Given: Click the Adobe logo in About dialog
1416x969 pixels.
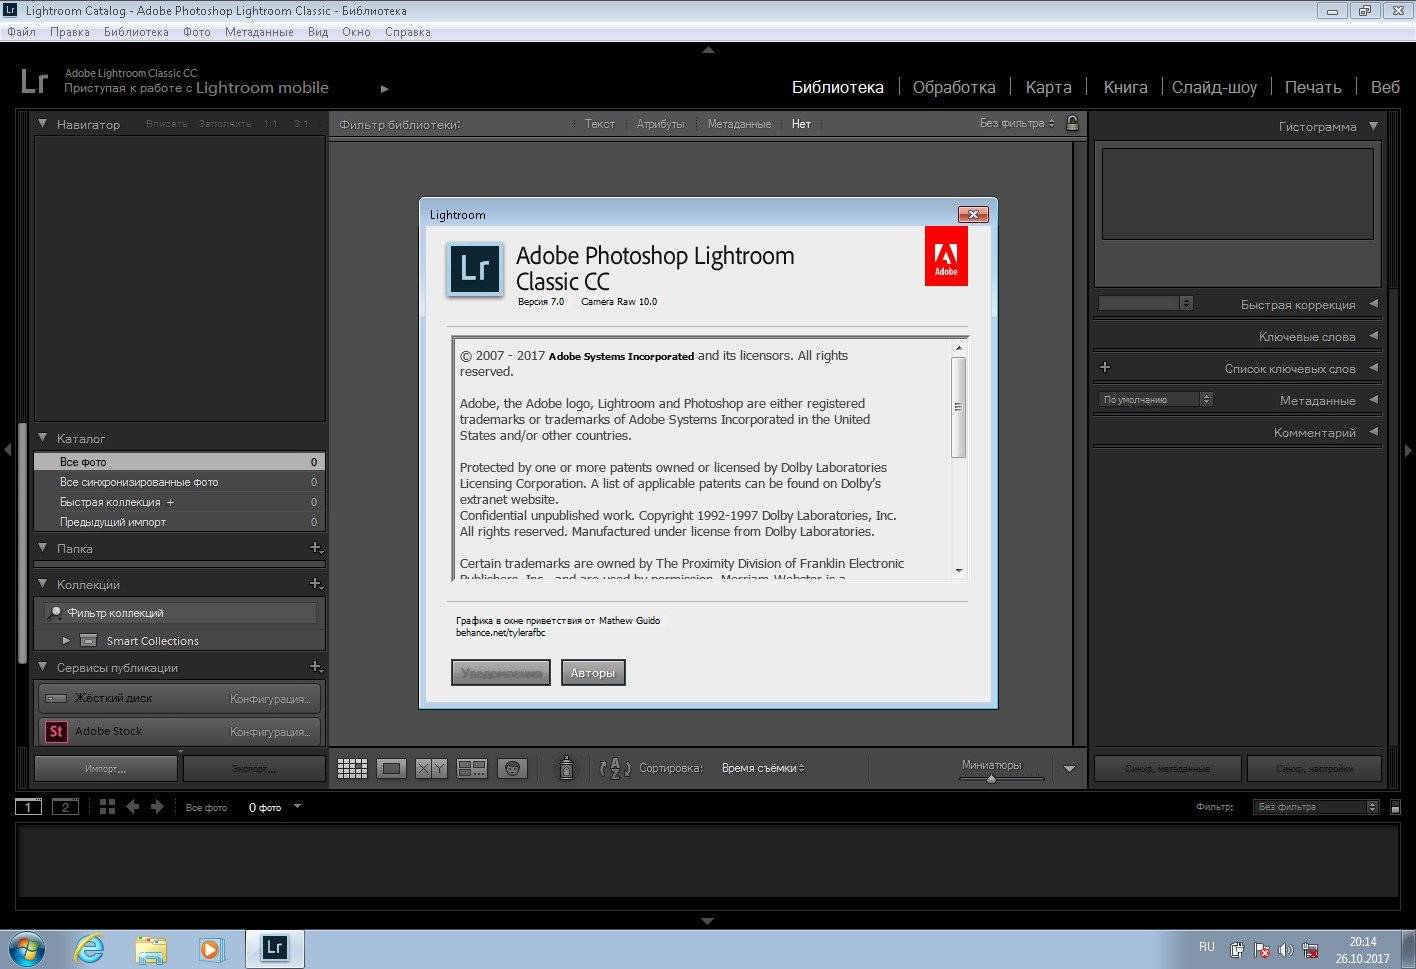Looking at the screenshot, I should [946, 257].
